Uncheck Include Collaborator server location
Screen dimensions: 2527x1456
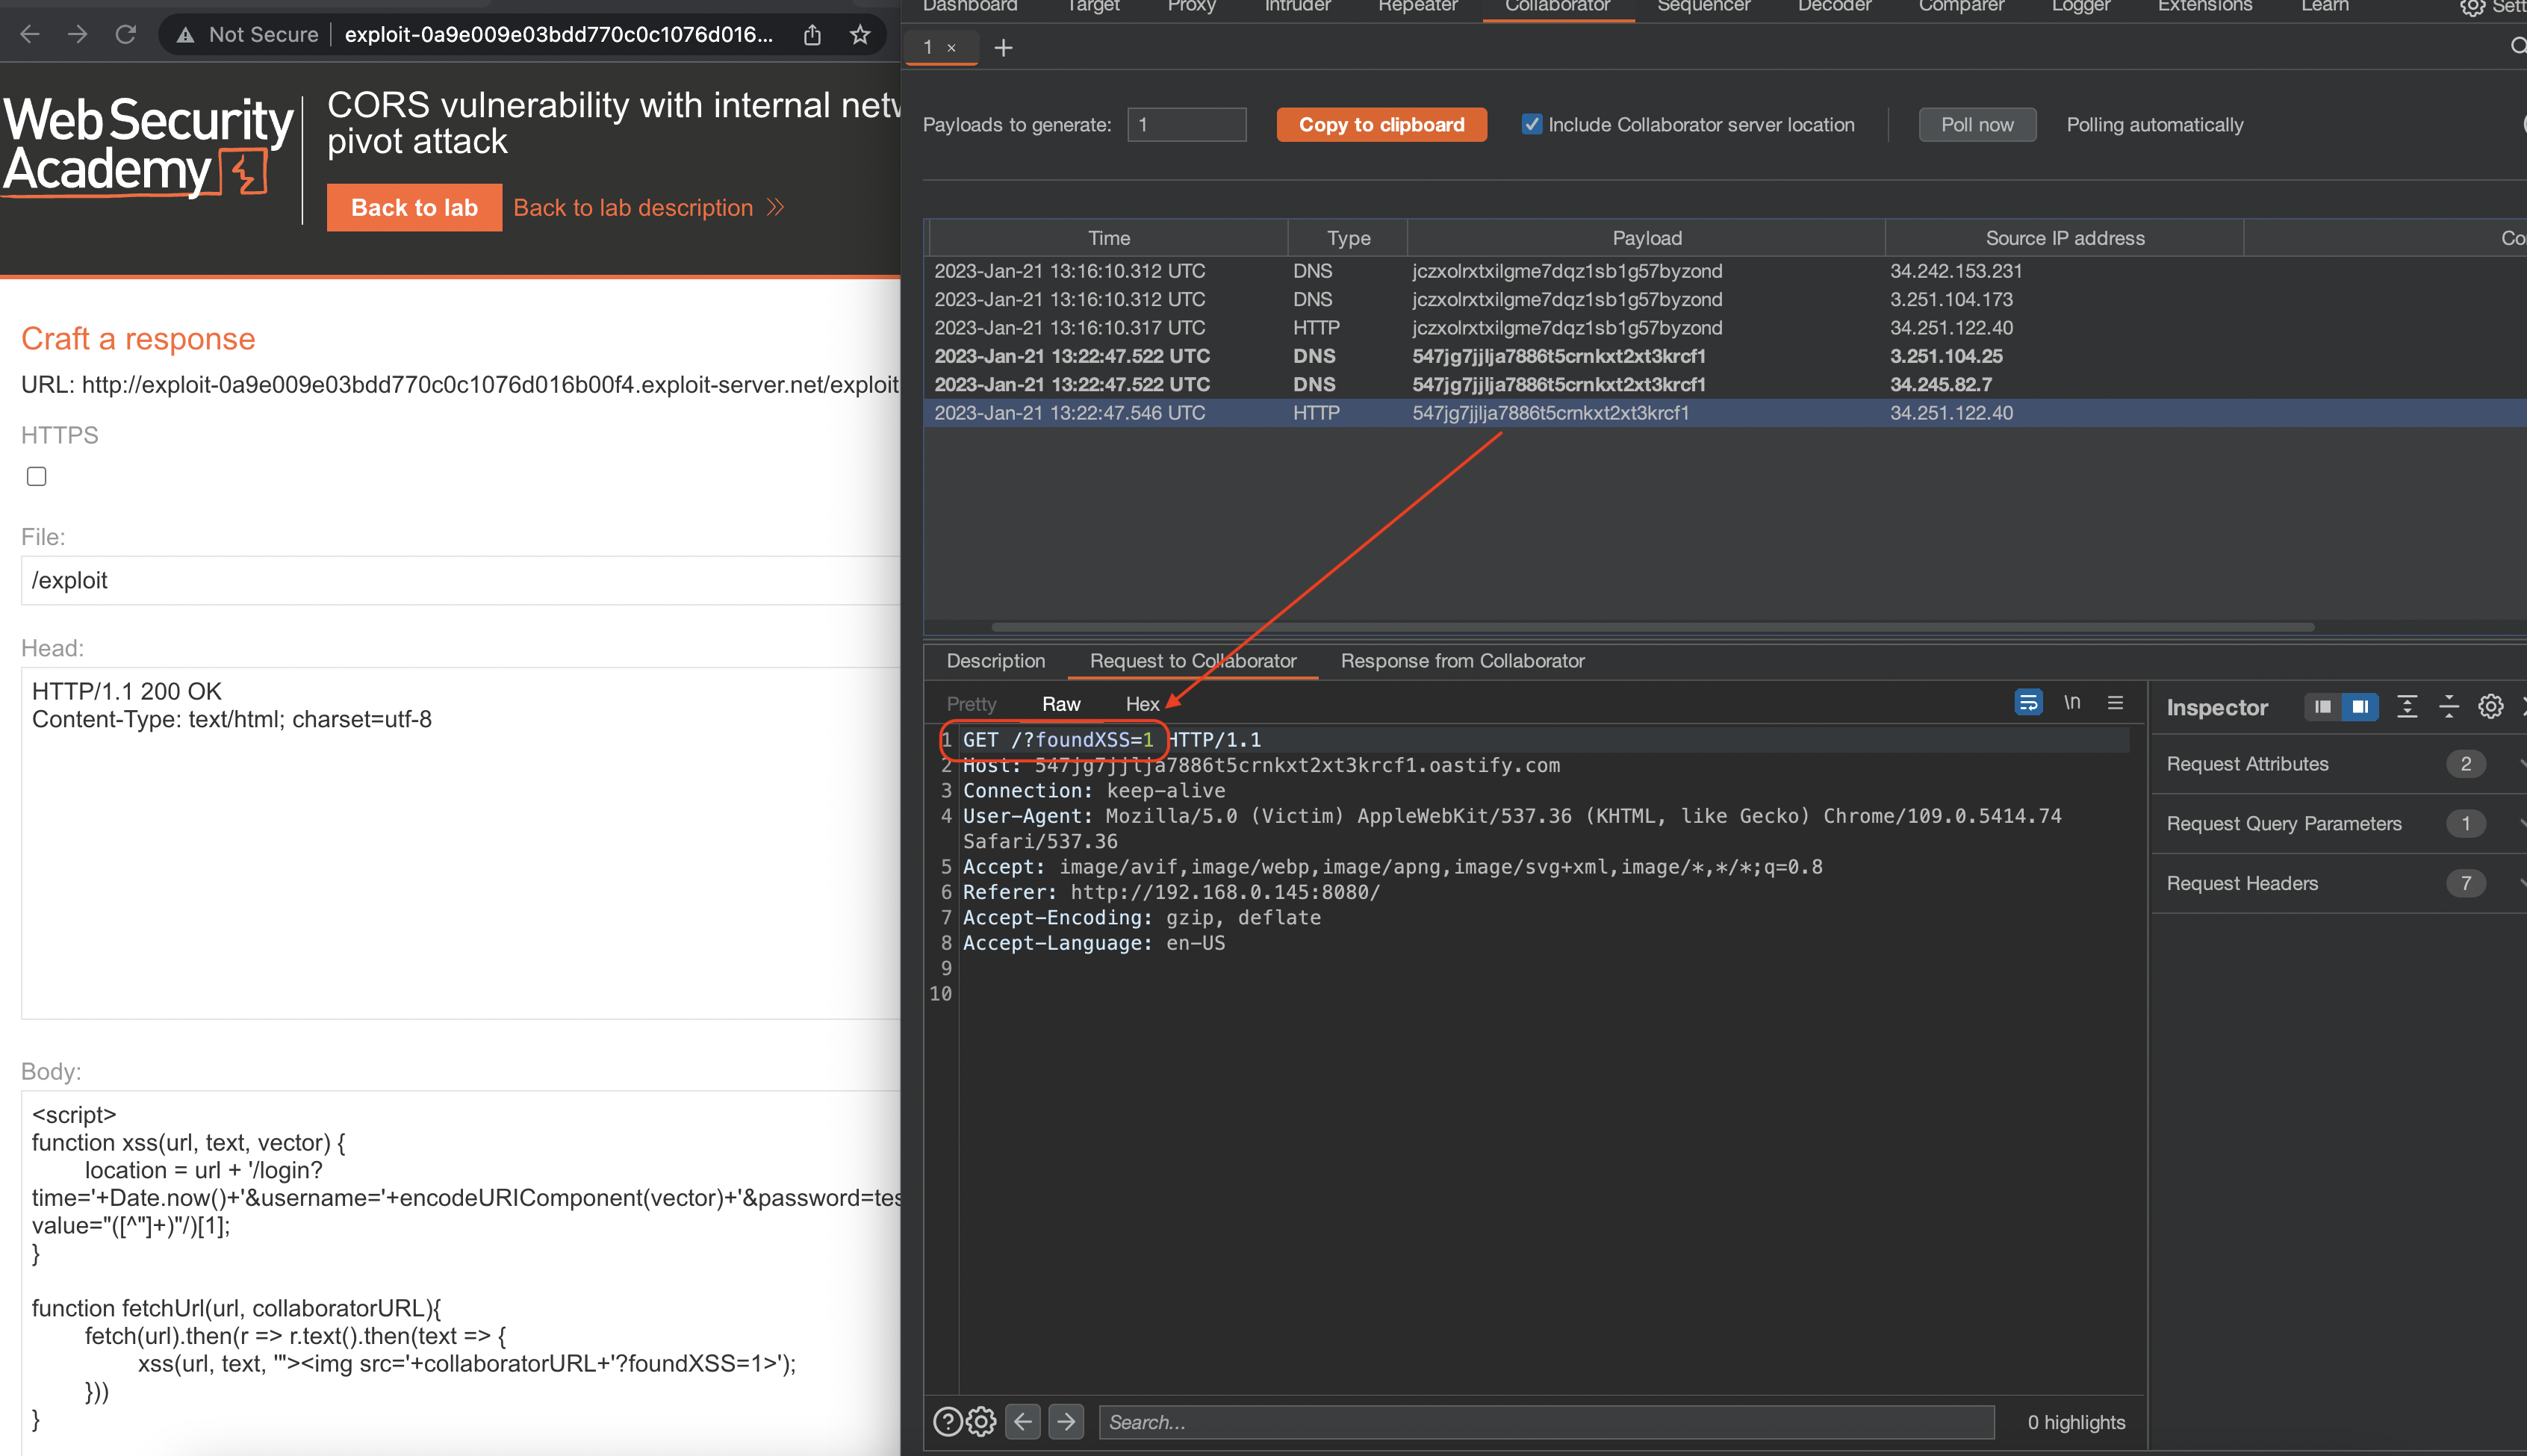[x=1531, y=124]
